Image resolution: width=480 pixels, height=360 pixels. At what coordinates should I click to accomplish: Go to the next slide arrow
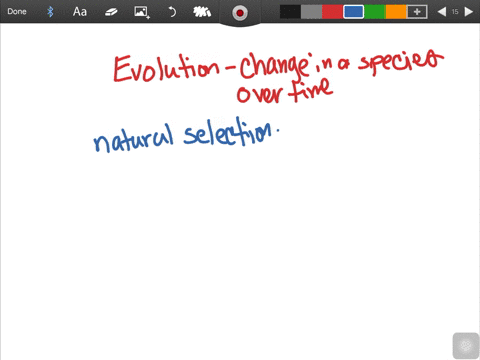tap(468, 12)
